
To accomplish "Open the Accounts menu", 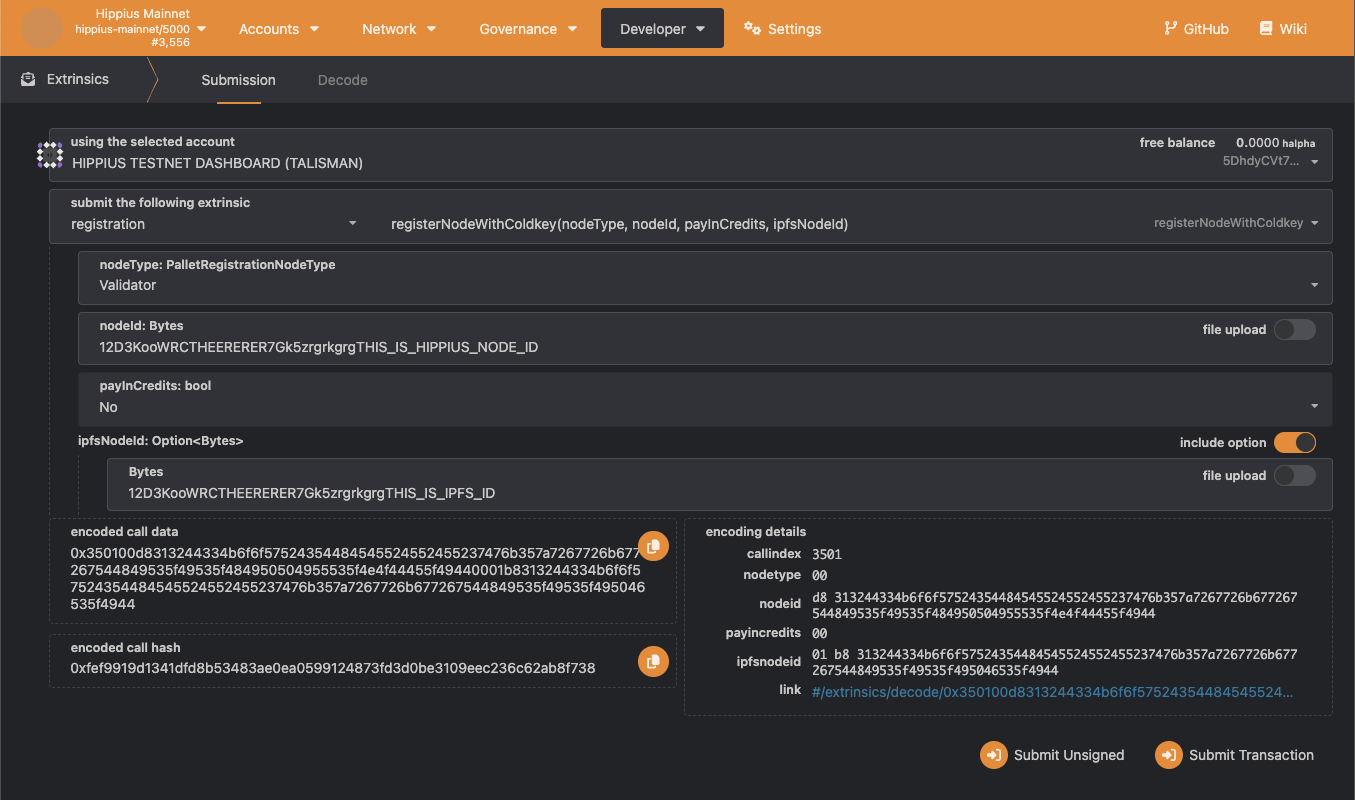I will coord(279,29).
